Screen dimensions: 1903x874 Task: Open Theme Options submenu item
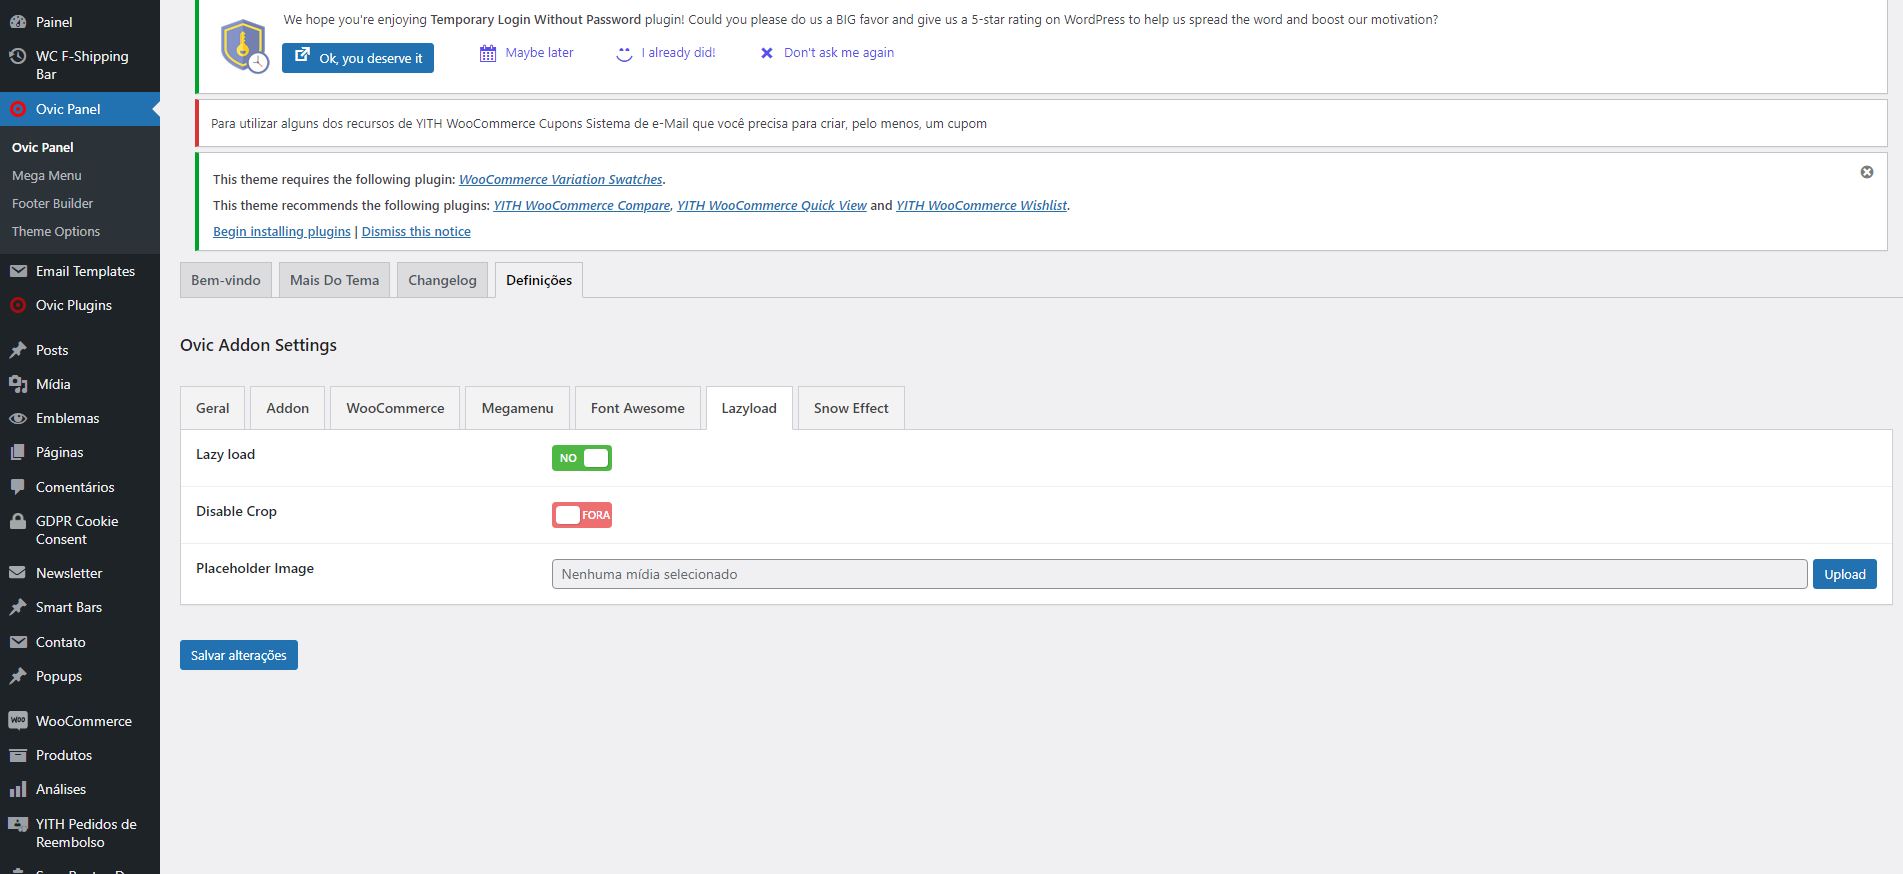tap(56, 231)
